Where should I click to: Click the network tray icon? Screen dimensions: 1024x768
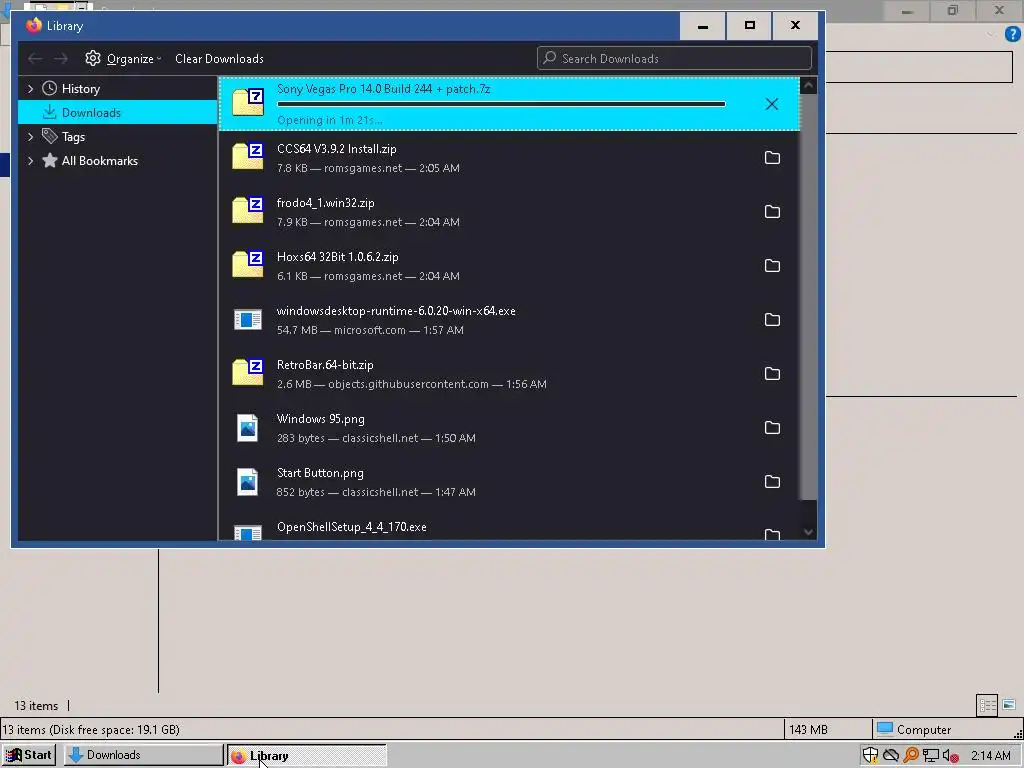[931, 756]
